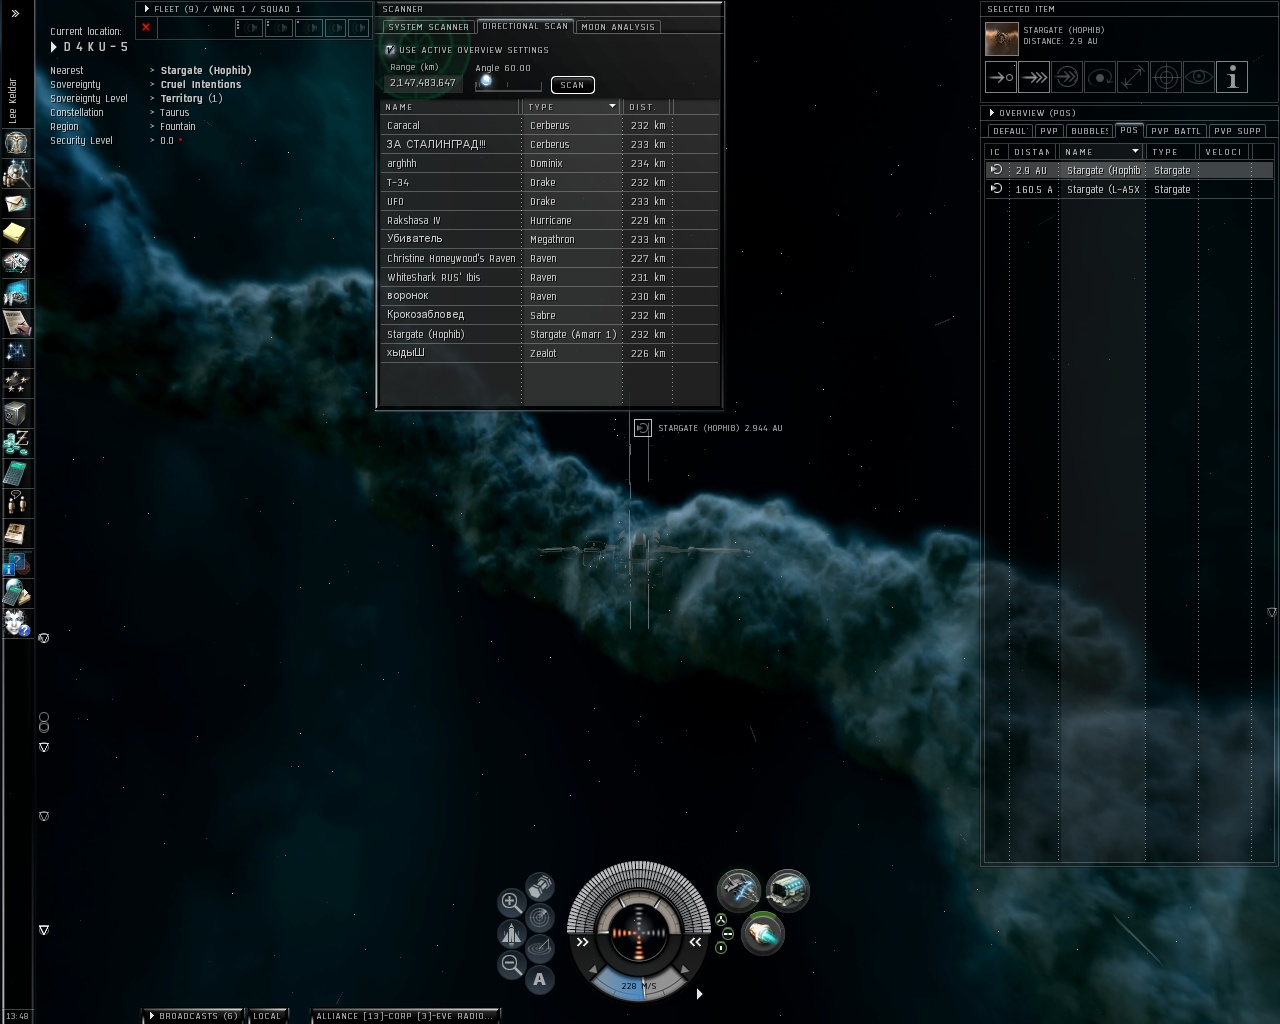The height and width of the screenshot is (1024, 1280).
Task: Sort scan results by Type column
Action: click(x=572, y=107)
